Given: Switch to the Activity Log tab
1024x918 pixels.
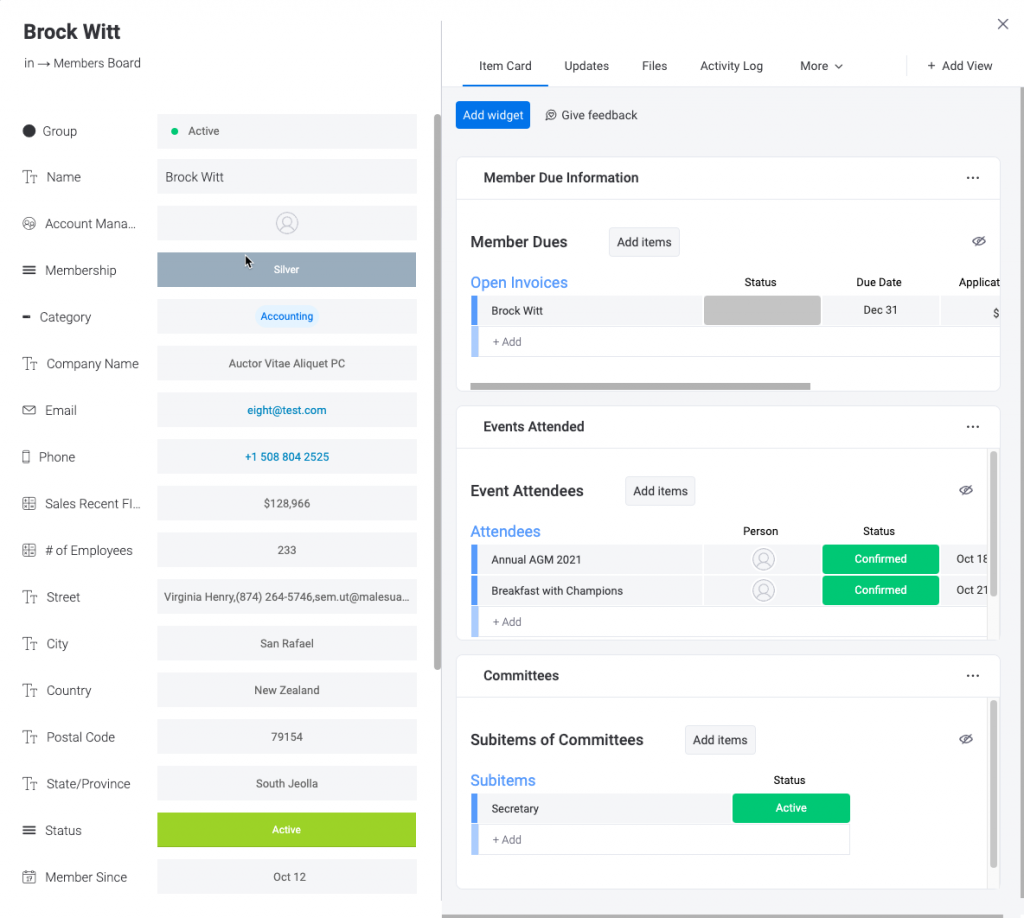Looking at the screenshot, I should click(x=731, y=66).
